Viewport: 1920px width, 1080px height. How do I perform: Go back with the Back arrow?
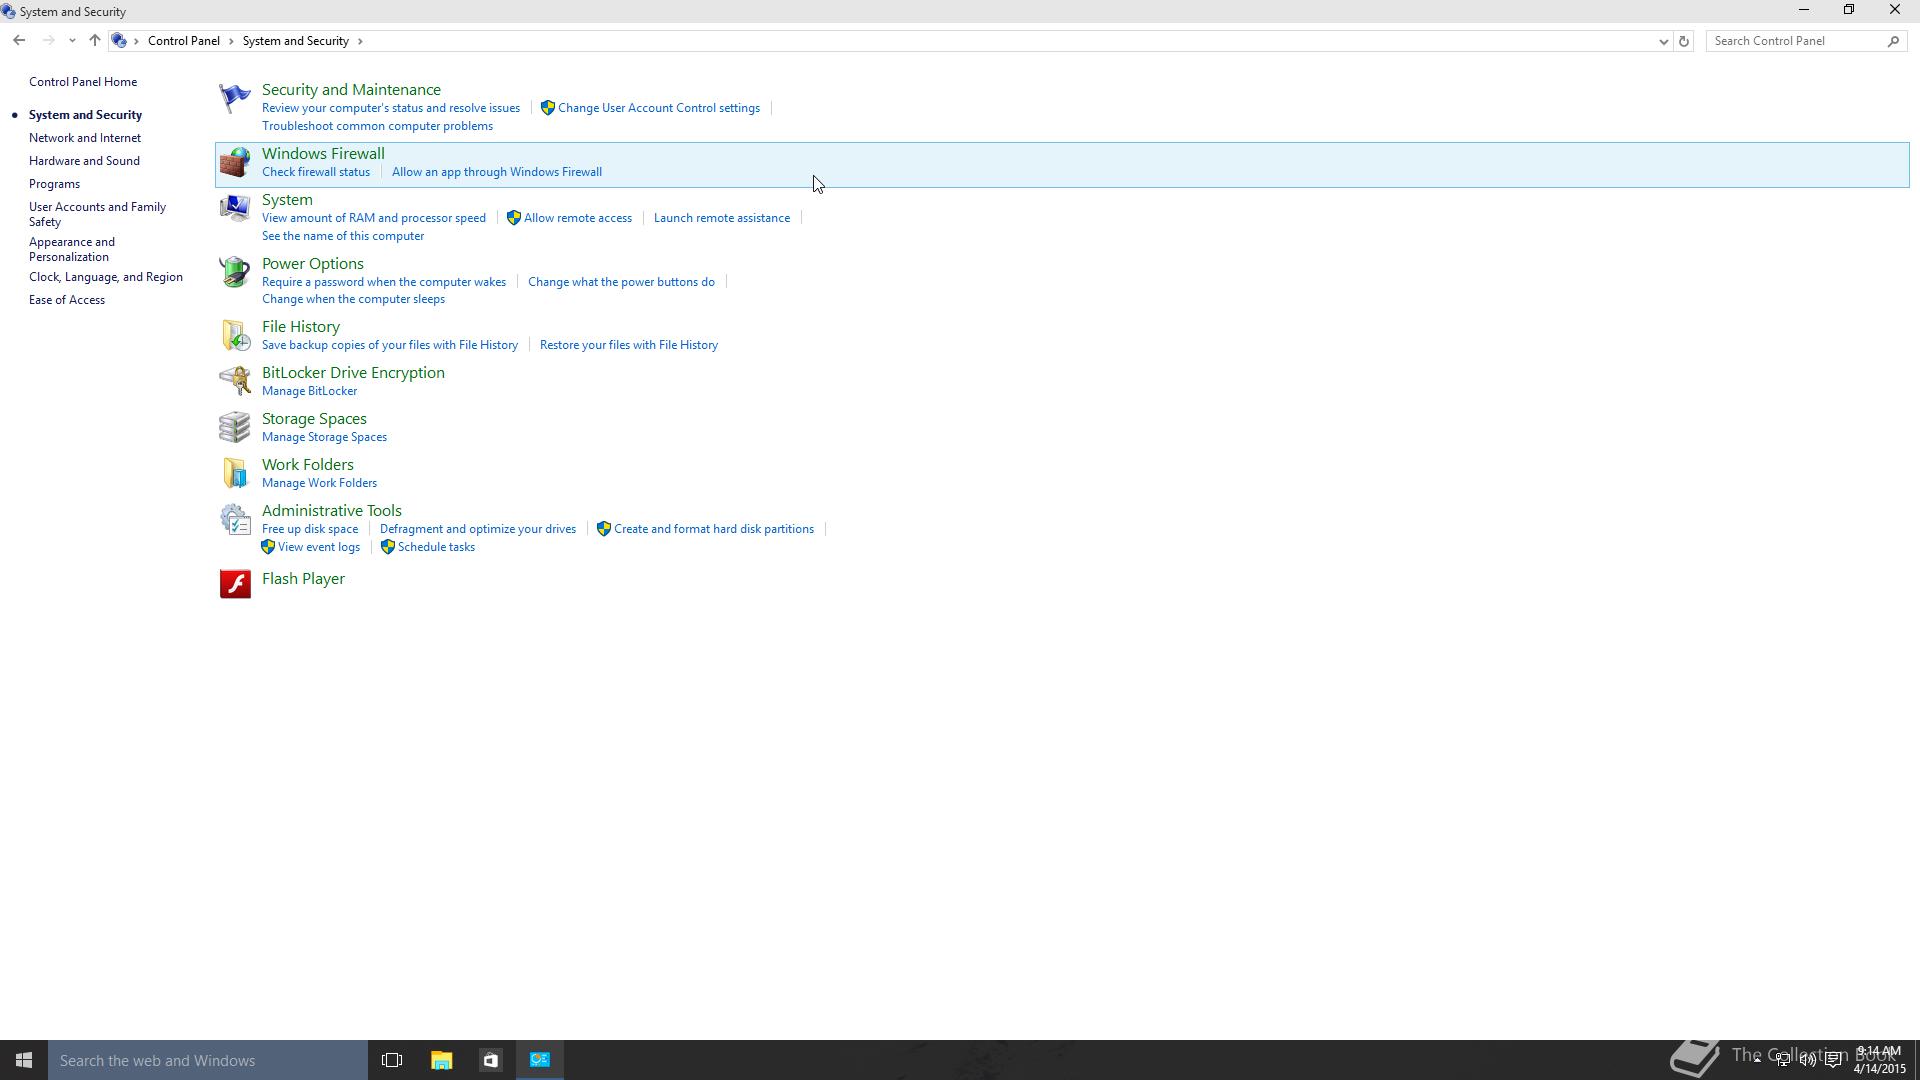click(x=19, y=41)
